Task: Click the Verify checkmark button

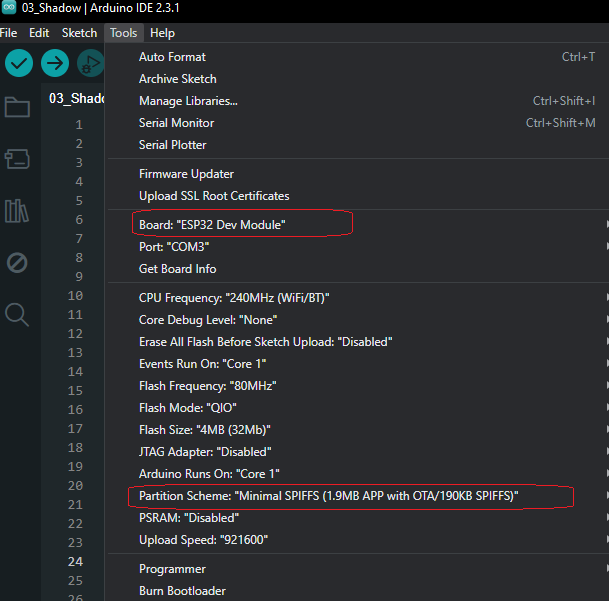Action: [19, 63]
